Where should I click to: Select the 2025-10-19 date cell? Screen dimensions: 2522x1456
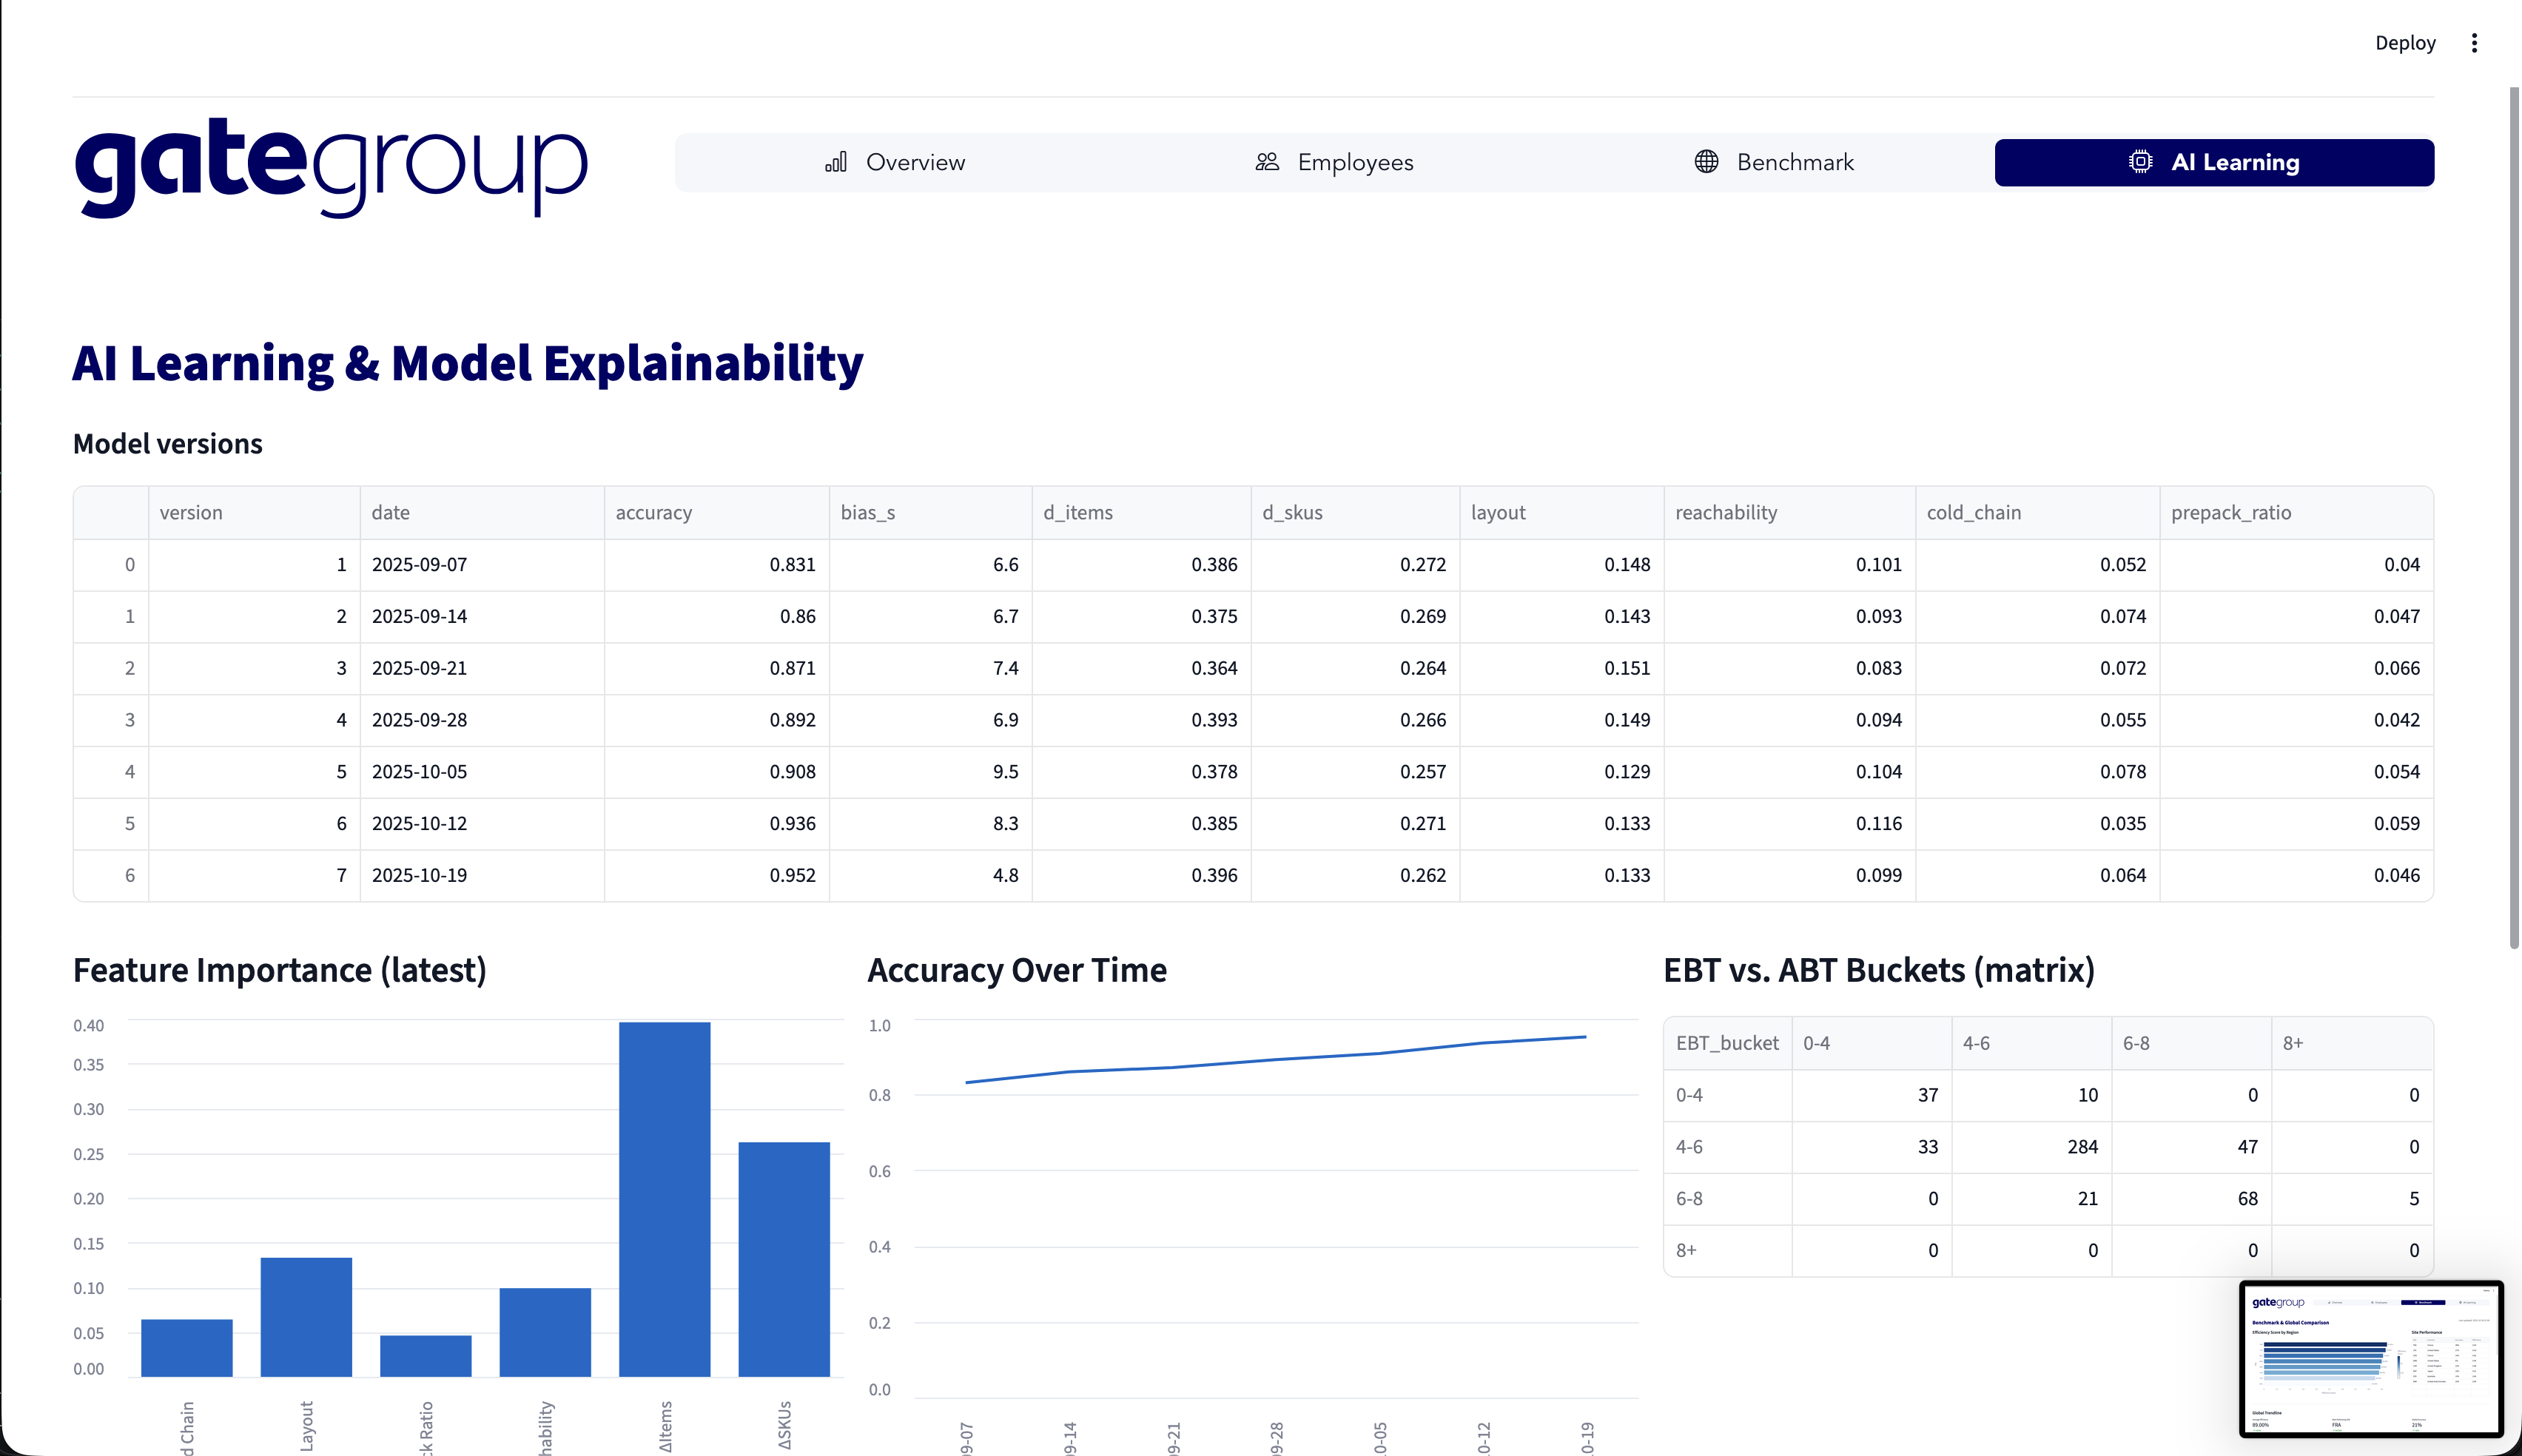click(420, 875)
